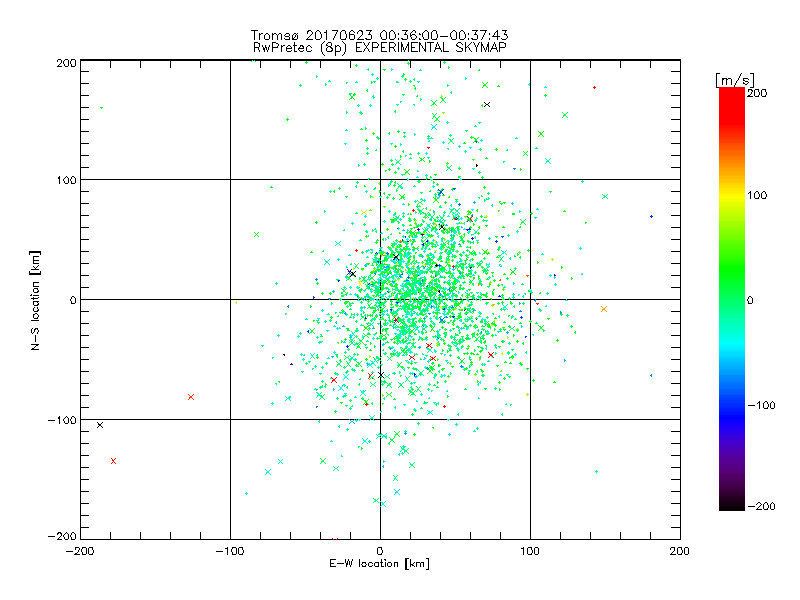Click the N-S location [km] axis label
Image resolution: width=800 pixels, height=600 pixels.
(x=35, y=300)
